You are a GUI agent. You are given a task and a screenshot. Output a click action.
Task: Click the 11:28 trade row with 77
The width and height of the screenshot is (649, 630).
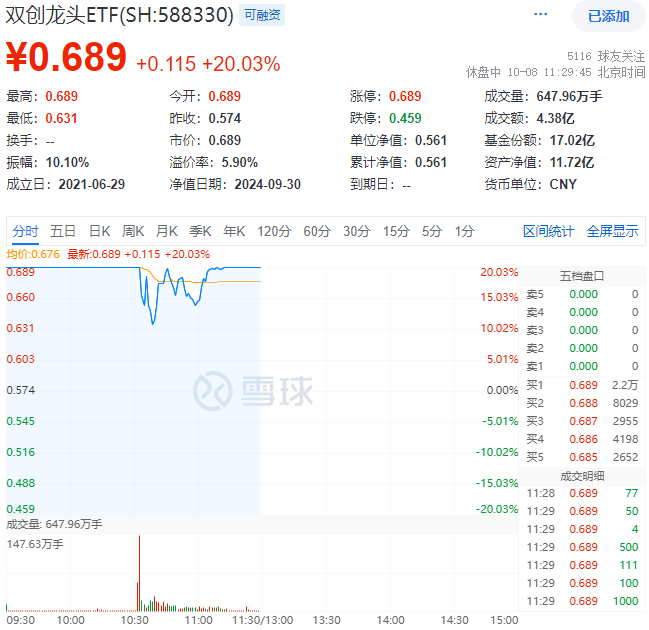coord(582,493)
